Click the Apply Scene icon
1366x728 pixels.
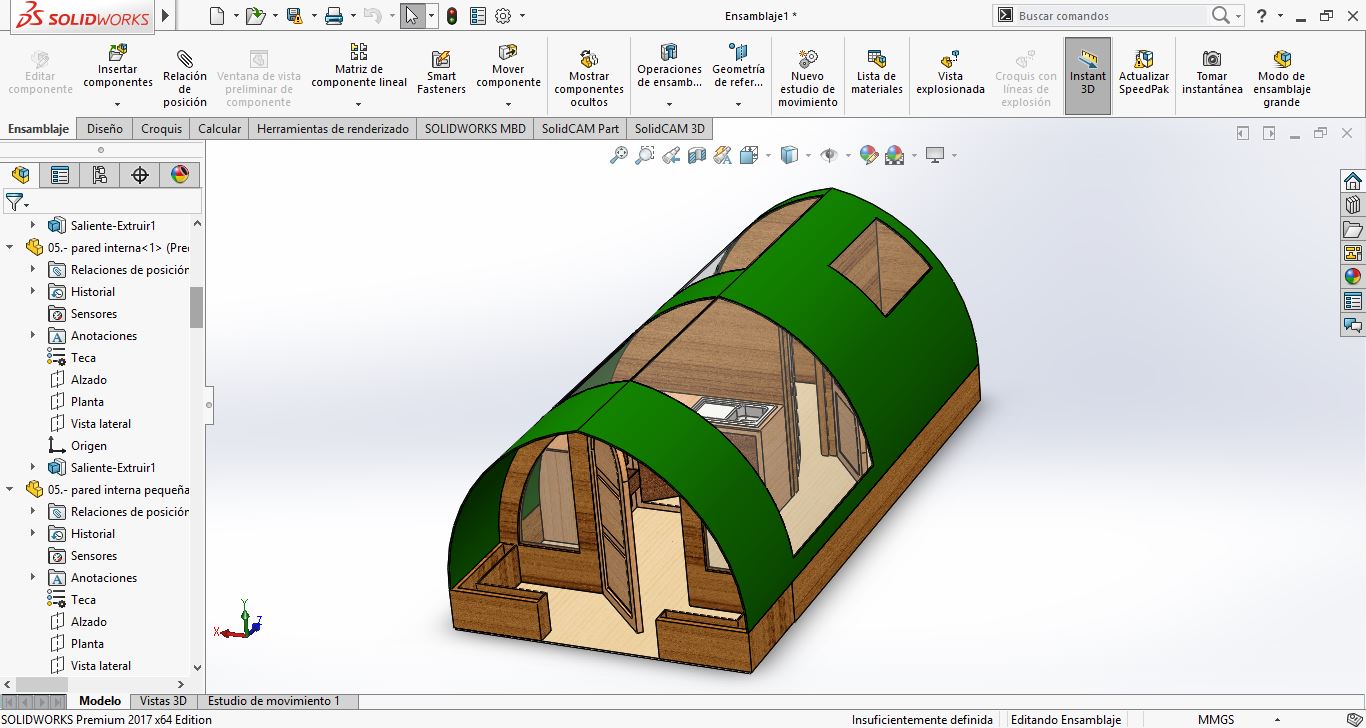(894, 155)
